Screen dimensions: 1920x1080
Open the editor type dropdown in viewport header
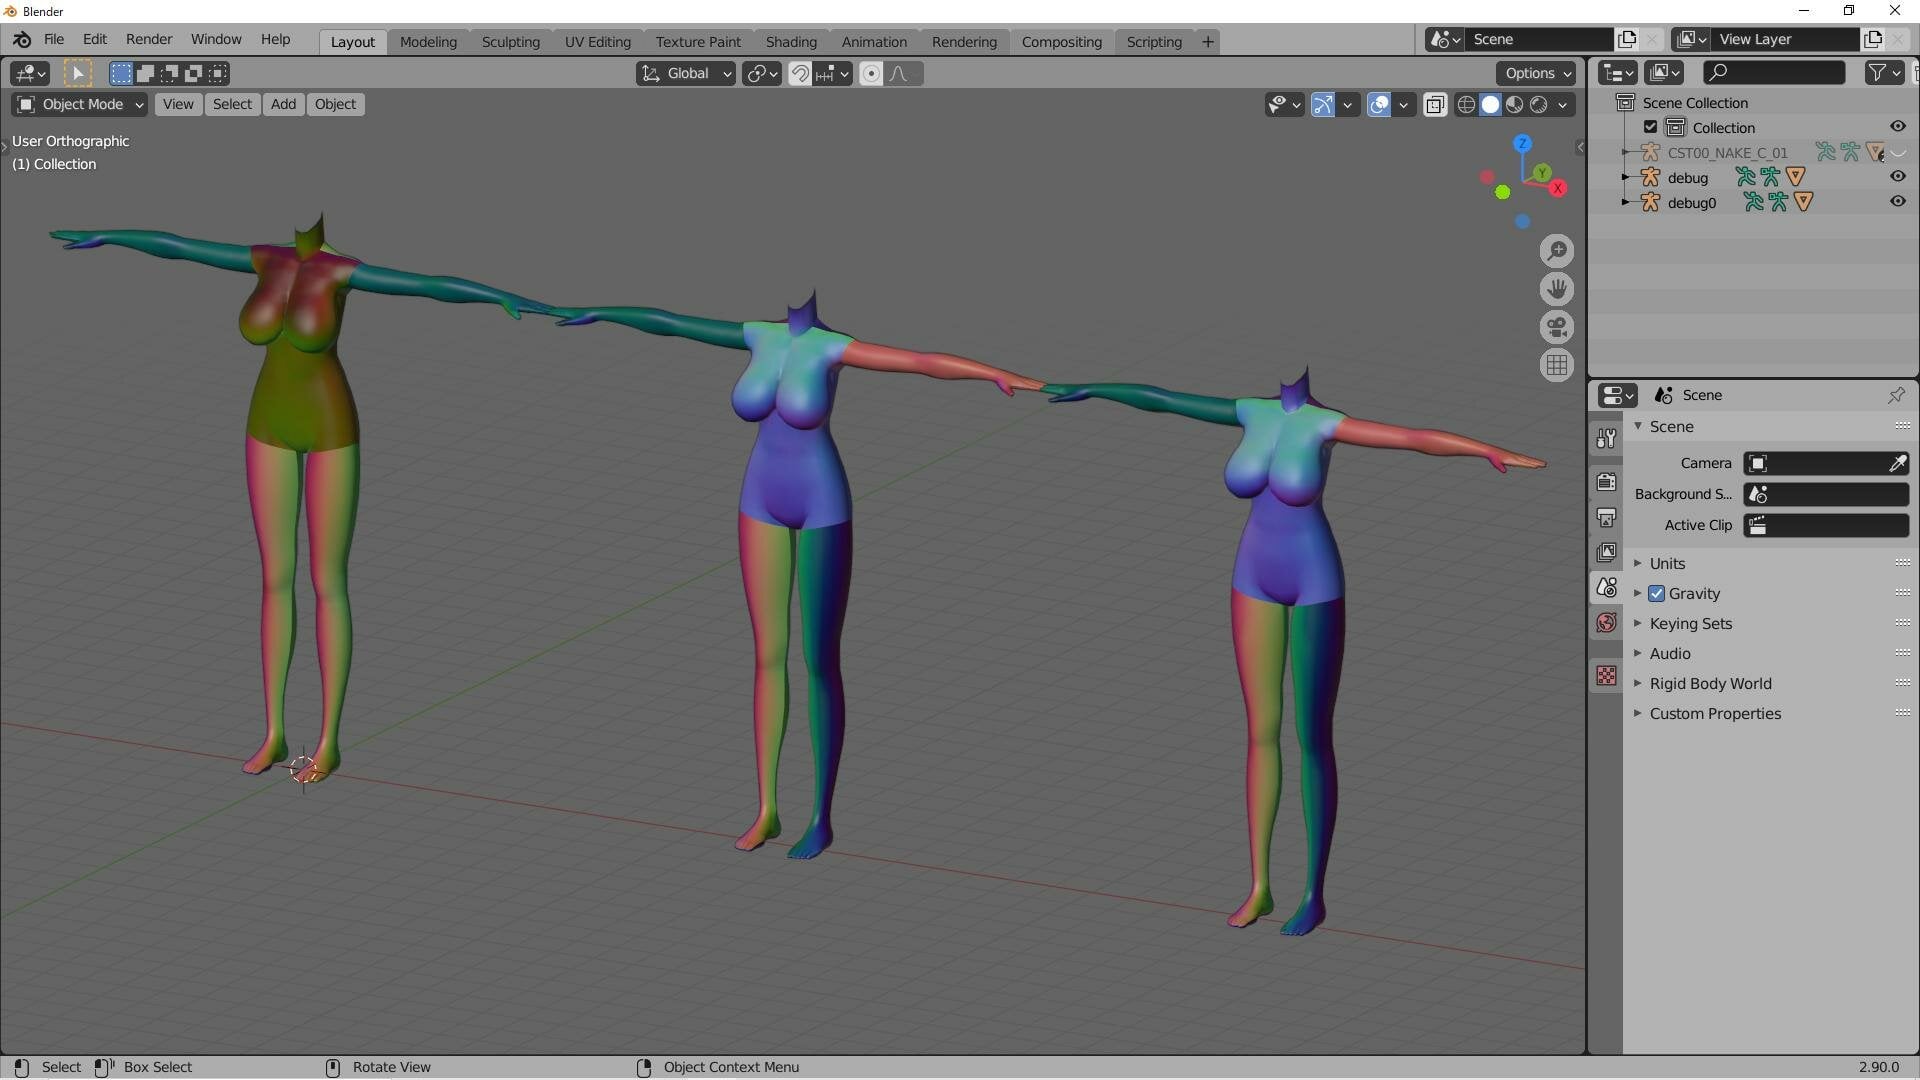[x=29, y=73]
